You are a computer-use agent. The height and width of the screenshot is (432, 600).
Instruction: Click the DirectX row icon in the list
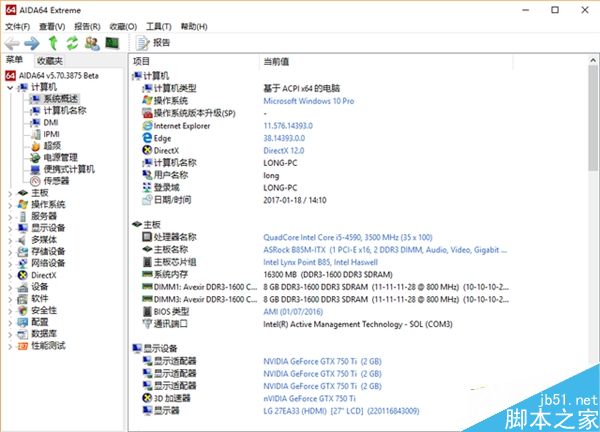point(147,150)
